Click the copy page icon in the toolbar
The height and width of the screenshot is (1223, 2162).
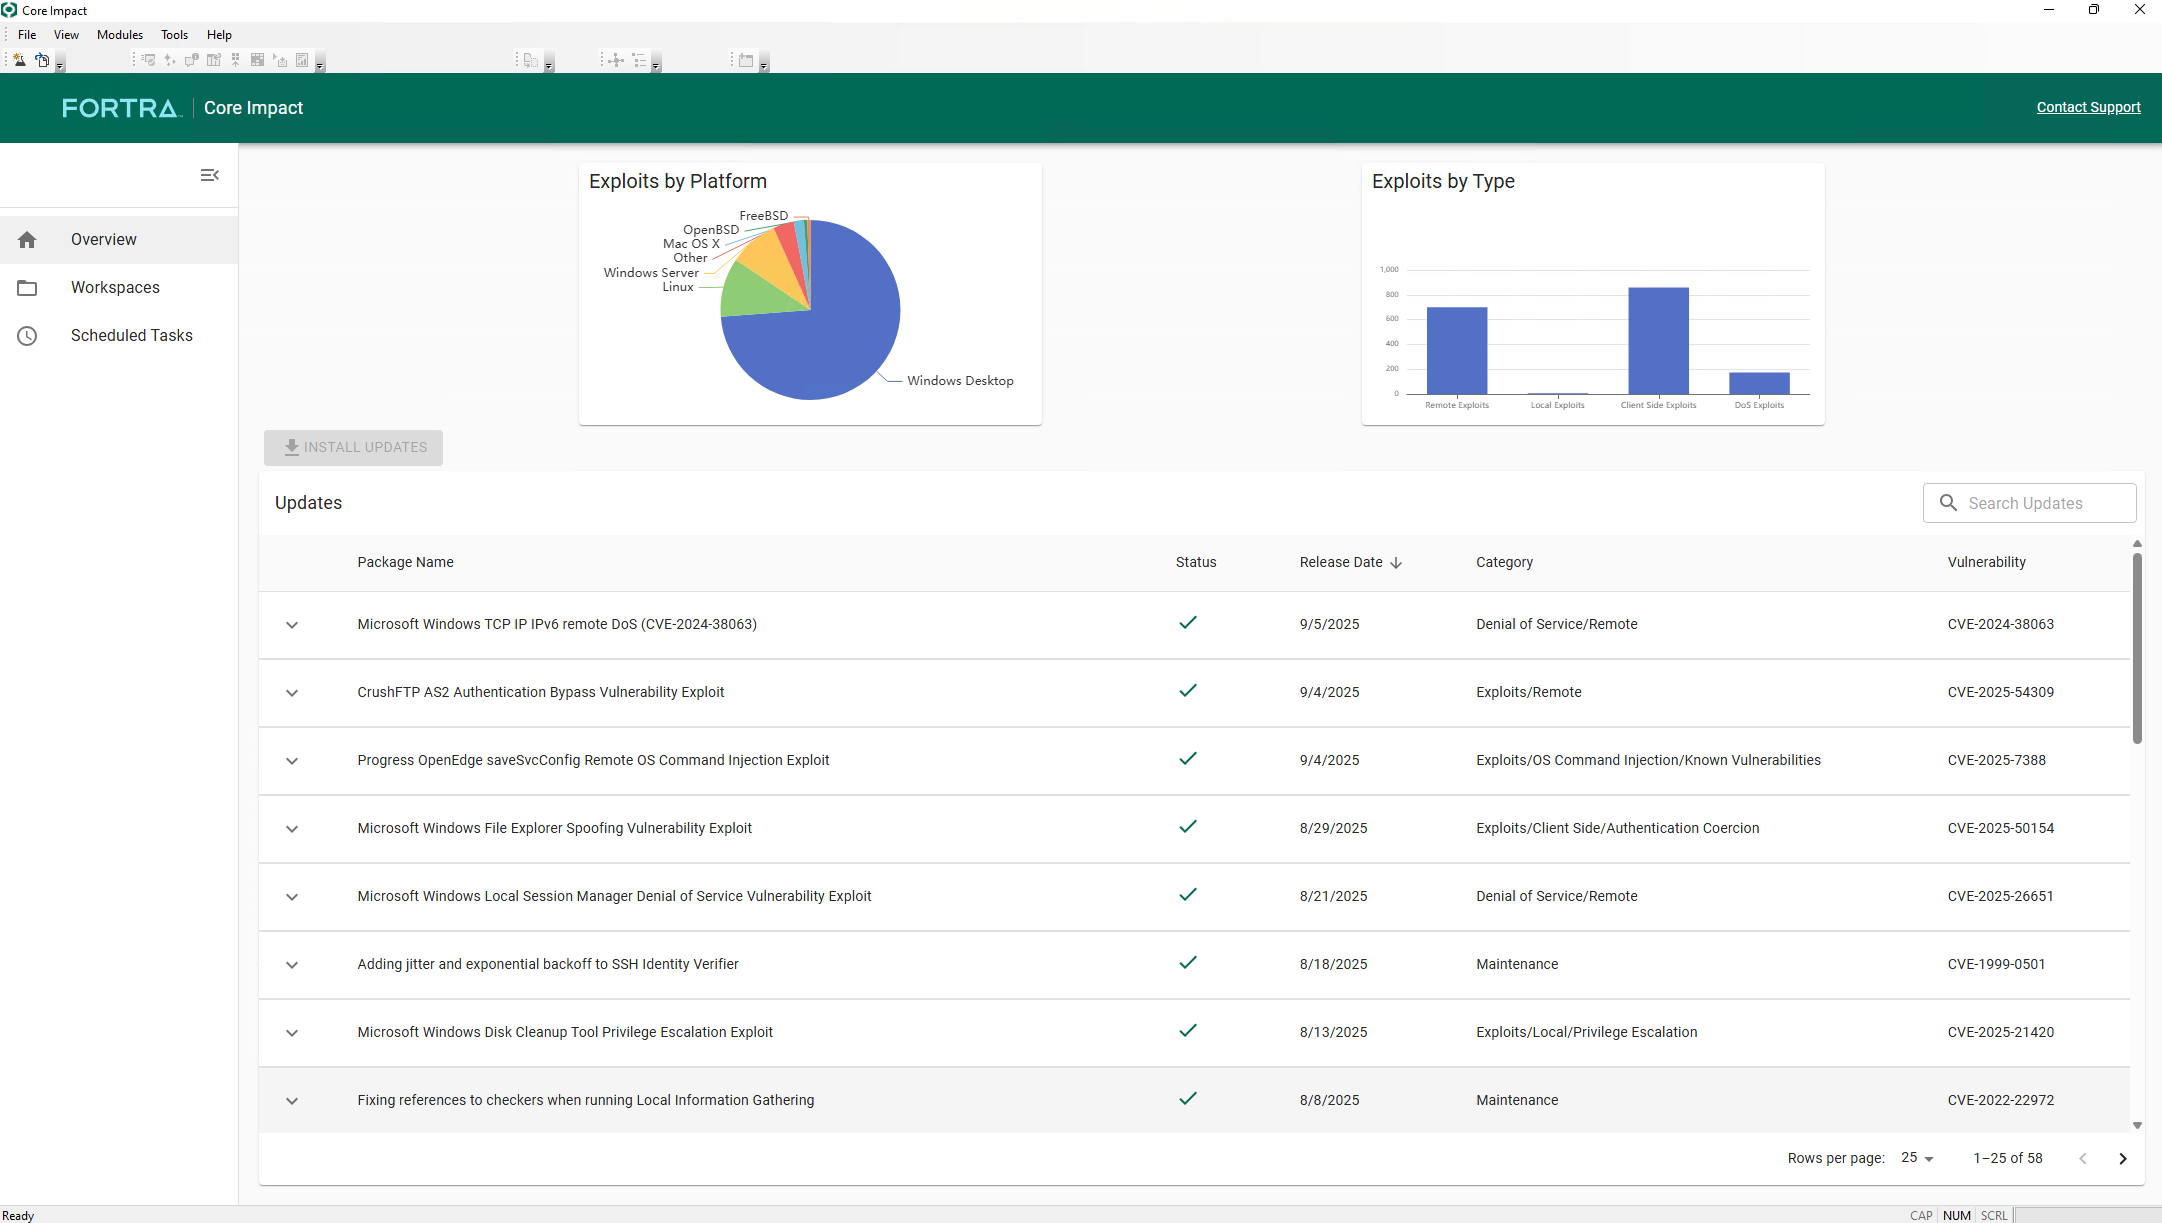pyautogui.click(x=44, y=61)
